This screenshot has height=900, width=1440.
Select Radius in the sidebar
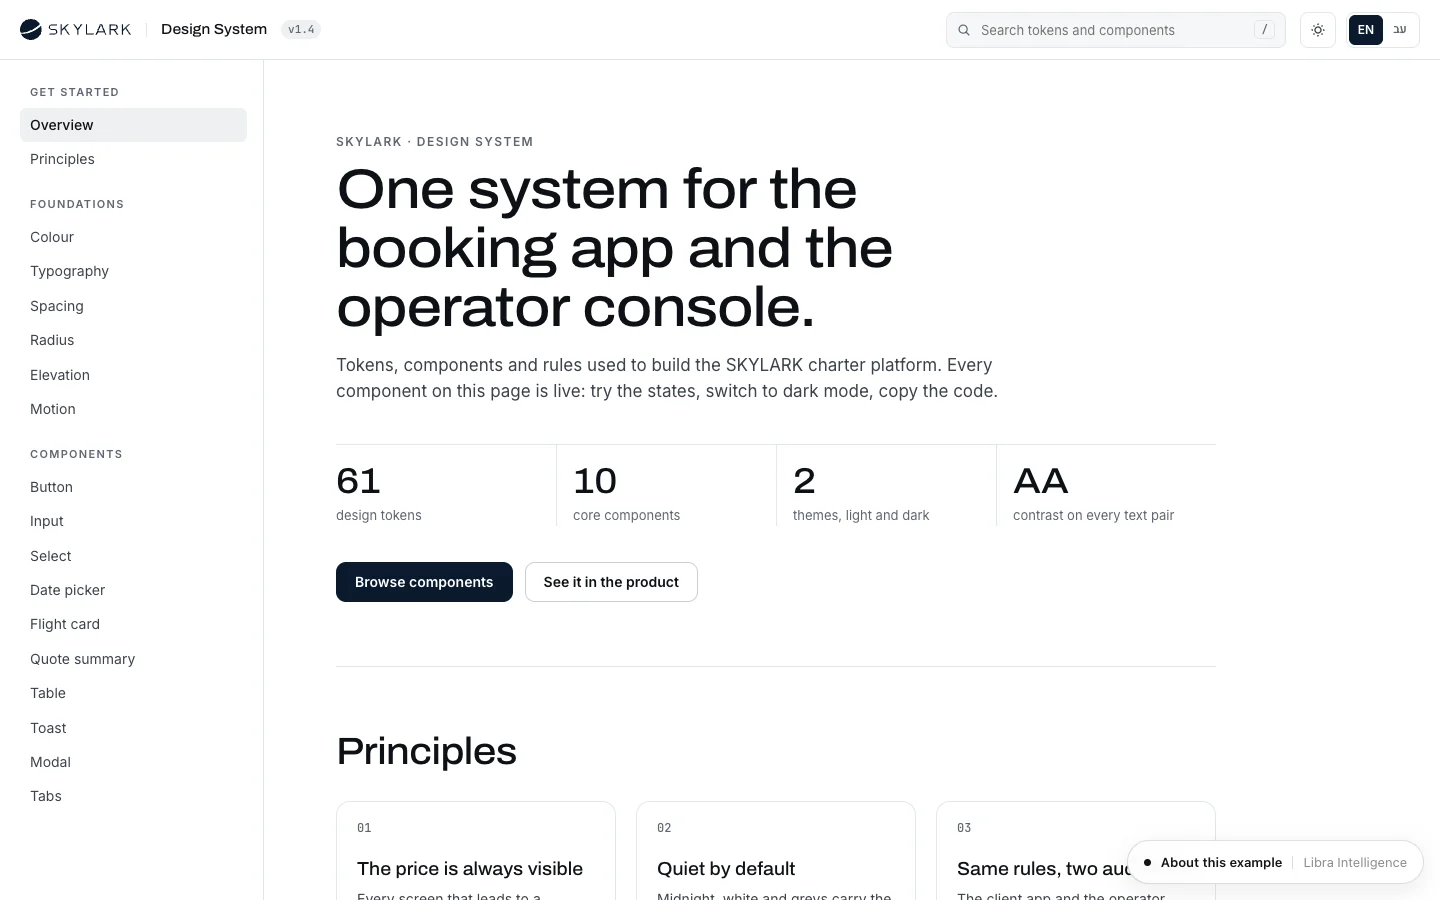click(133, 340)
